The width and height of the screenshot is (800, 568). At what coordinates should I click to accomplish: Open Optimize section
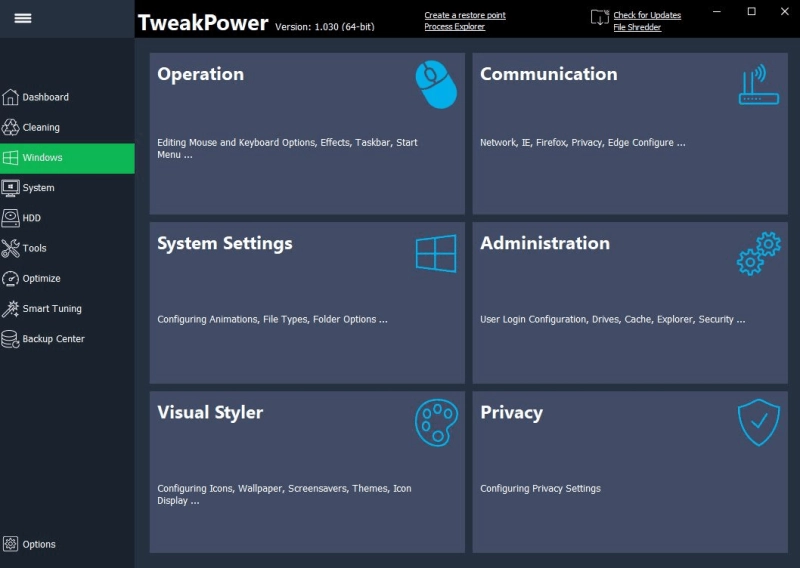pos(67,278)
